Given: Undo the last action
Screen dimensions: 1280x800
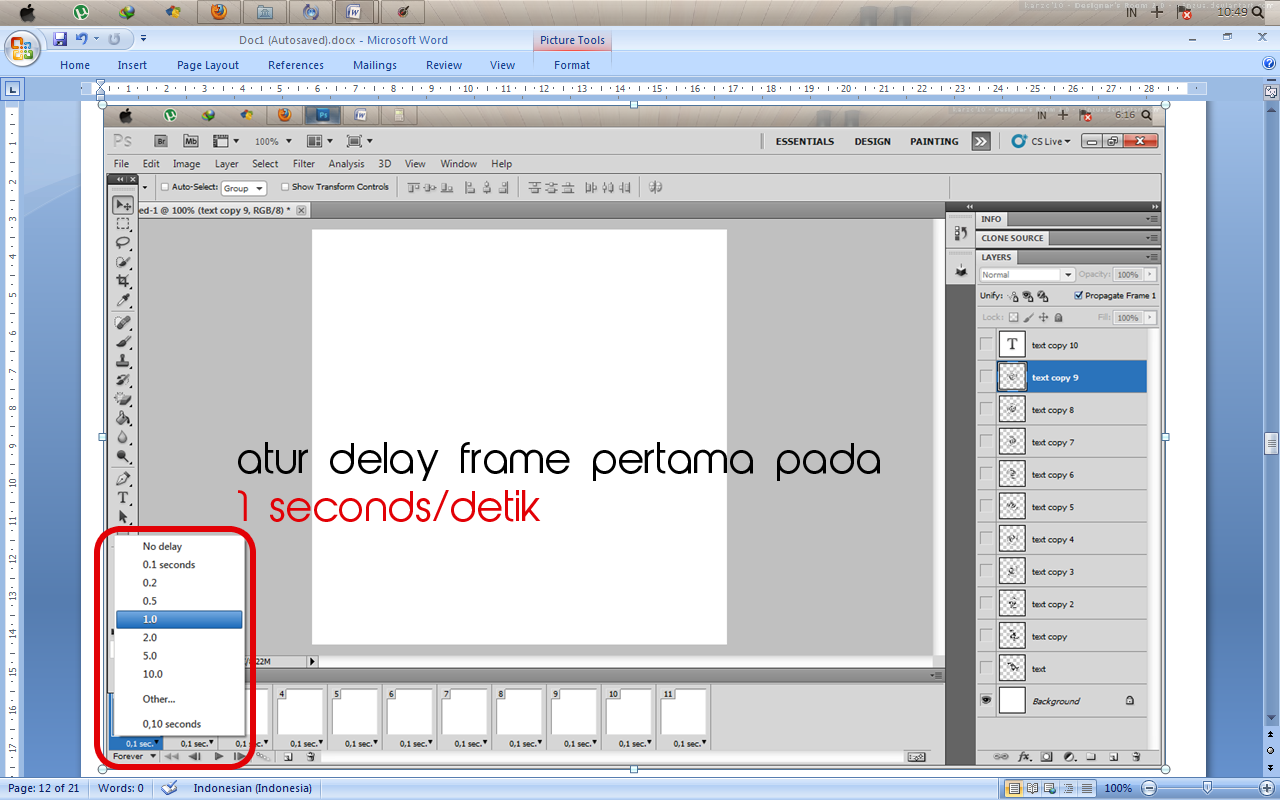Looking at the screenshot, I should point(81,39).
